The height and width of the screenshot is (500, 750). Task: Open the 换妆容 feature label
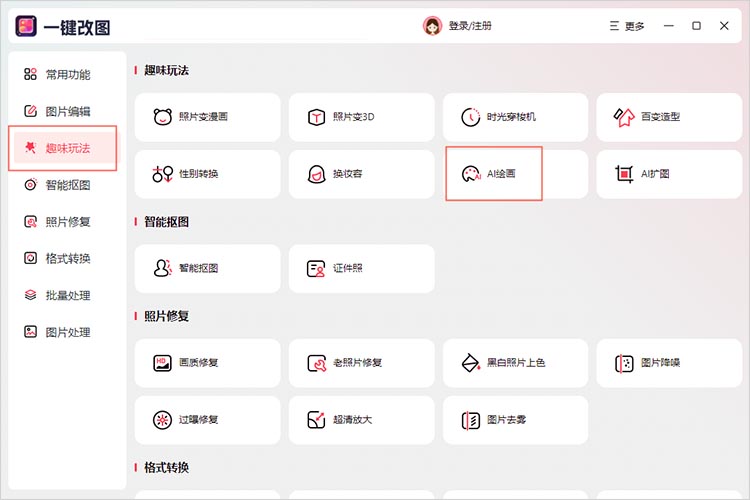coord(348,174)
